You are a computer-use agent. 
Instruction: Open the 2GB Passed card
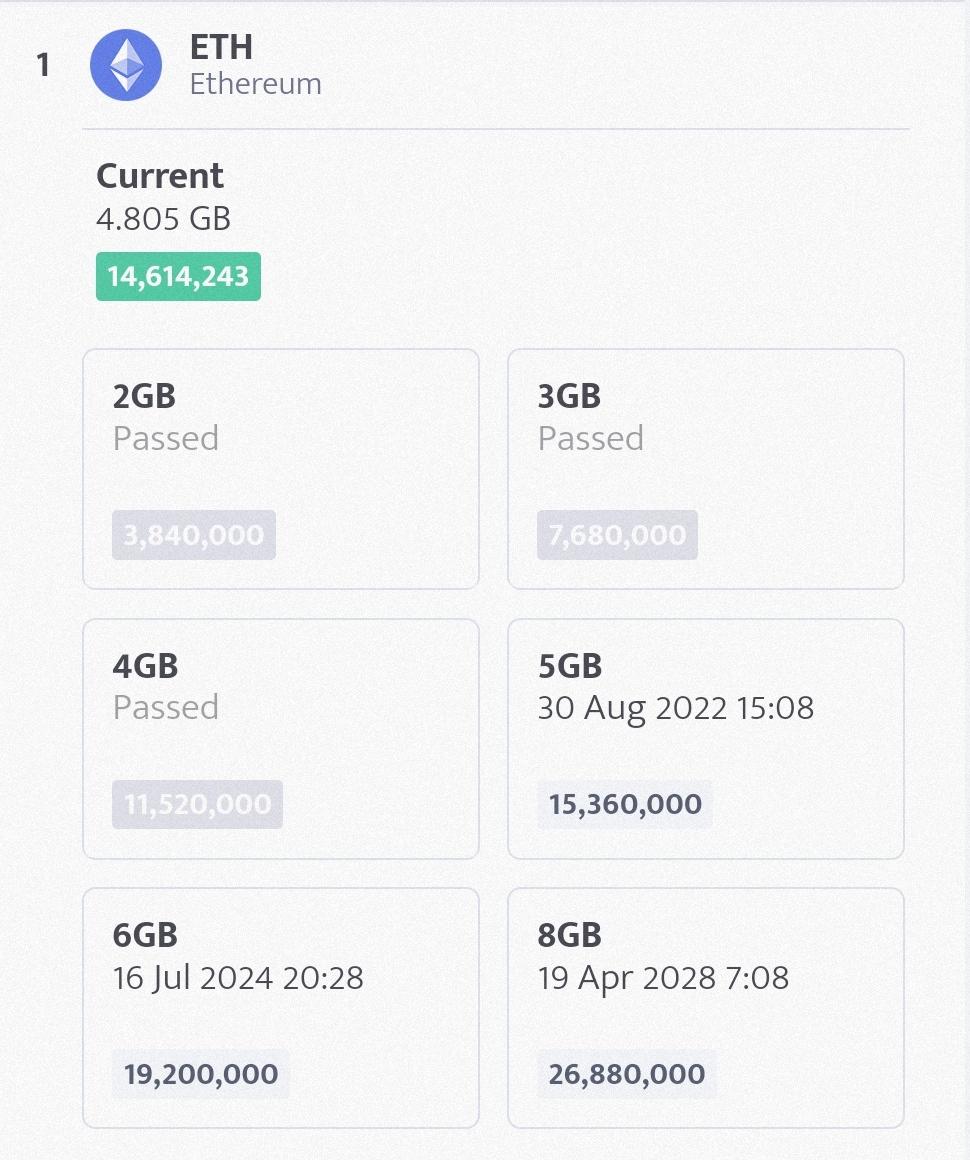(281, 469)
